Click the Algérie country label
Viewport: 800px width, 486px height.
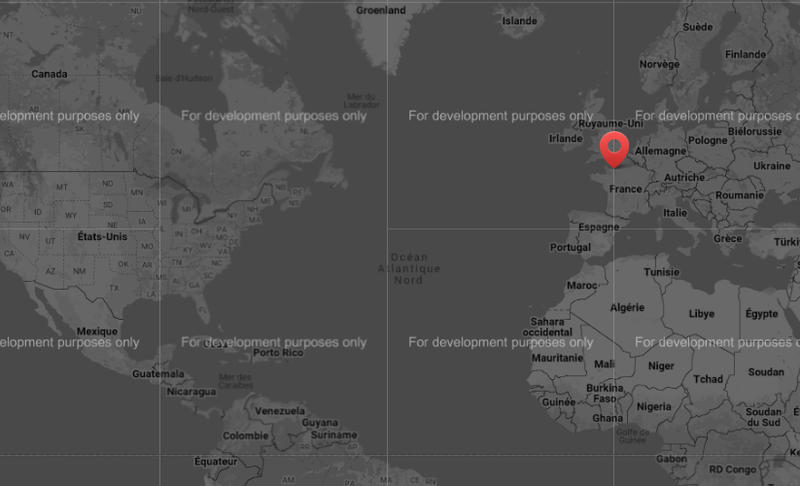pos(627,307)
